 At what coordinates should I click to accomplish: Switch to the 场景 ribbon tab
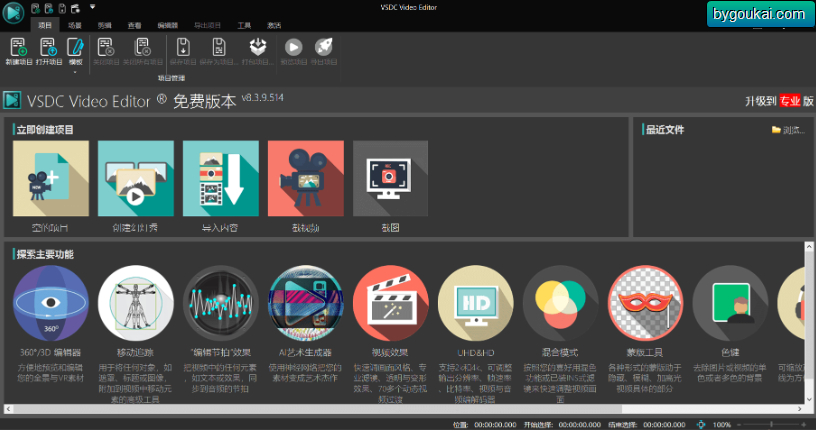tap(74, 25)
